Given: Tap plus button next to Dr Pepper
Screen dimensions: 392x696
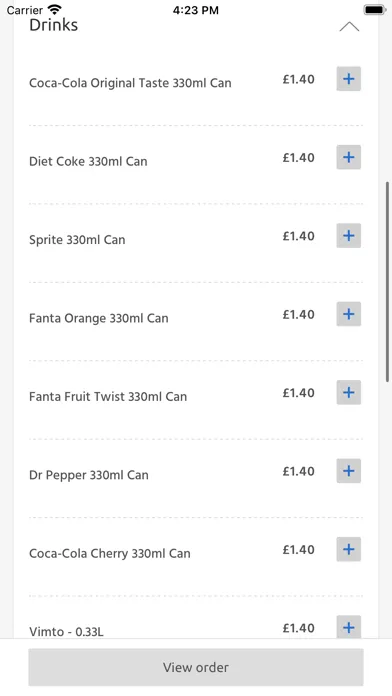Looking at the screenshot, I should point(348,471).
